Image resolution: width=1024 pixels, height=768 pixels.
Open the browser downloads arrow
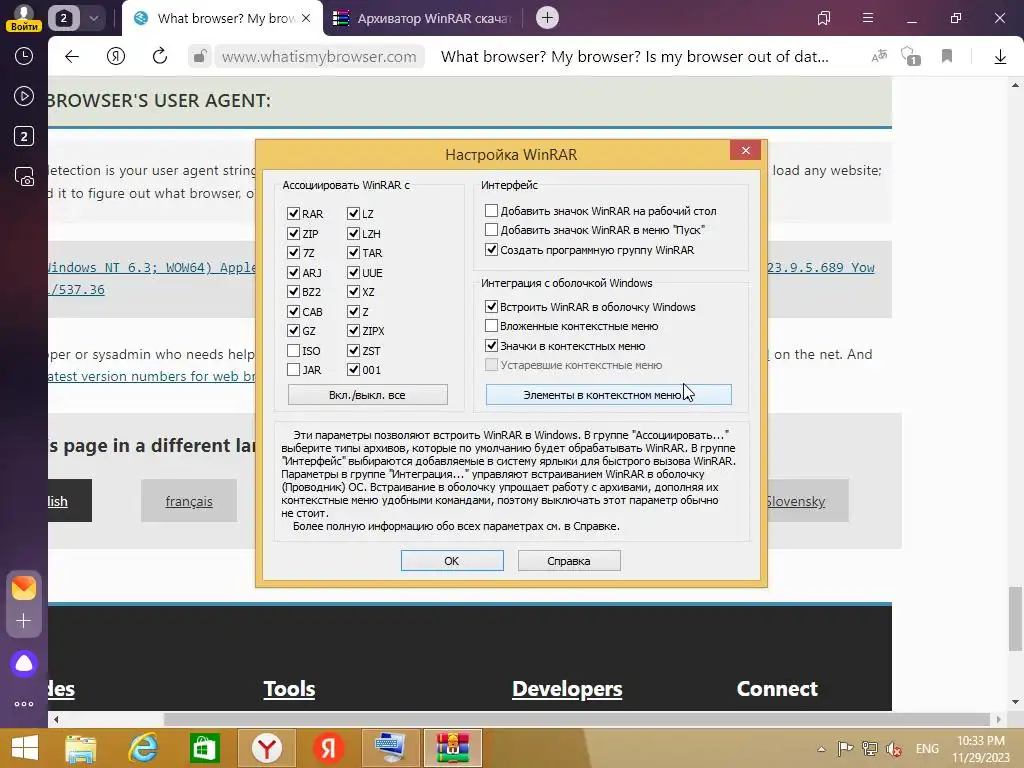(x=1000, y=57)
